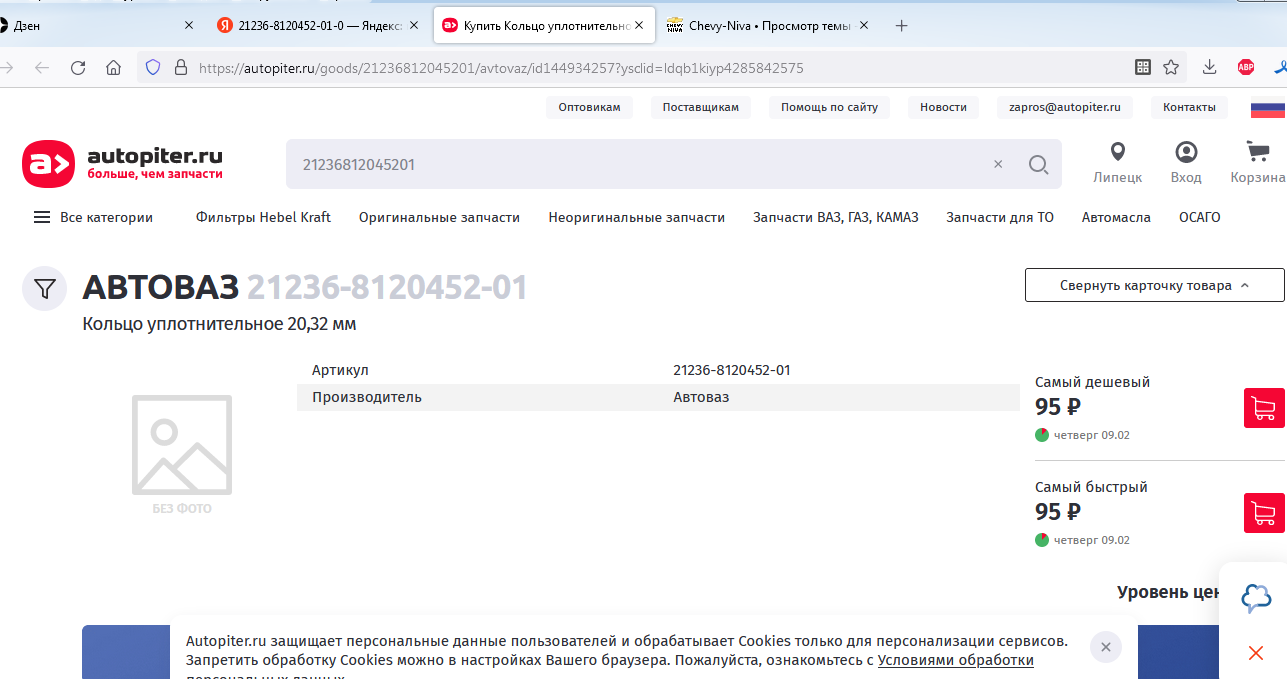1287x679 pixels.
Task: Click the Оптовикам button
Action: point(589,107)
